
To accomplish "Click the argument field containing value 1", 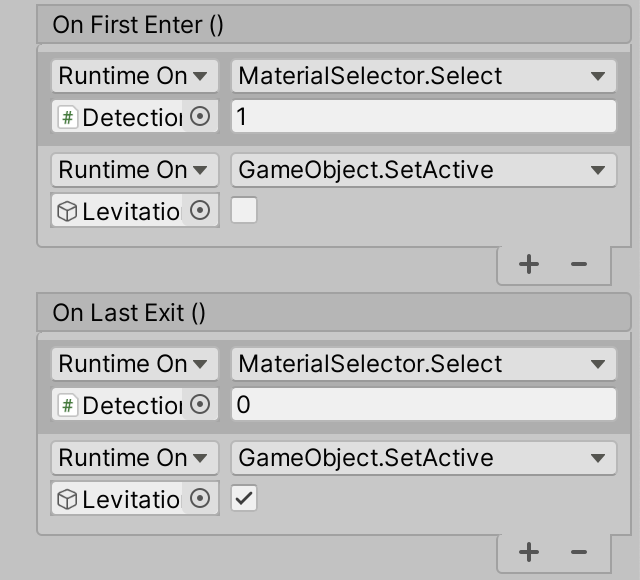I will pyautogui.click(x=424, y=117).
